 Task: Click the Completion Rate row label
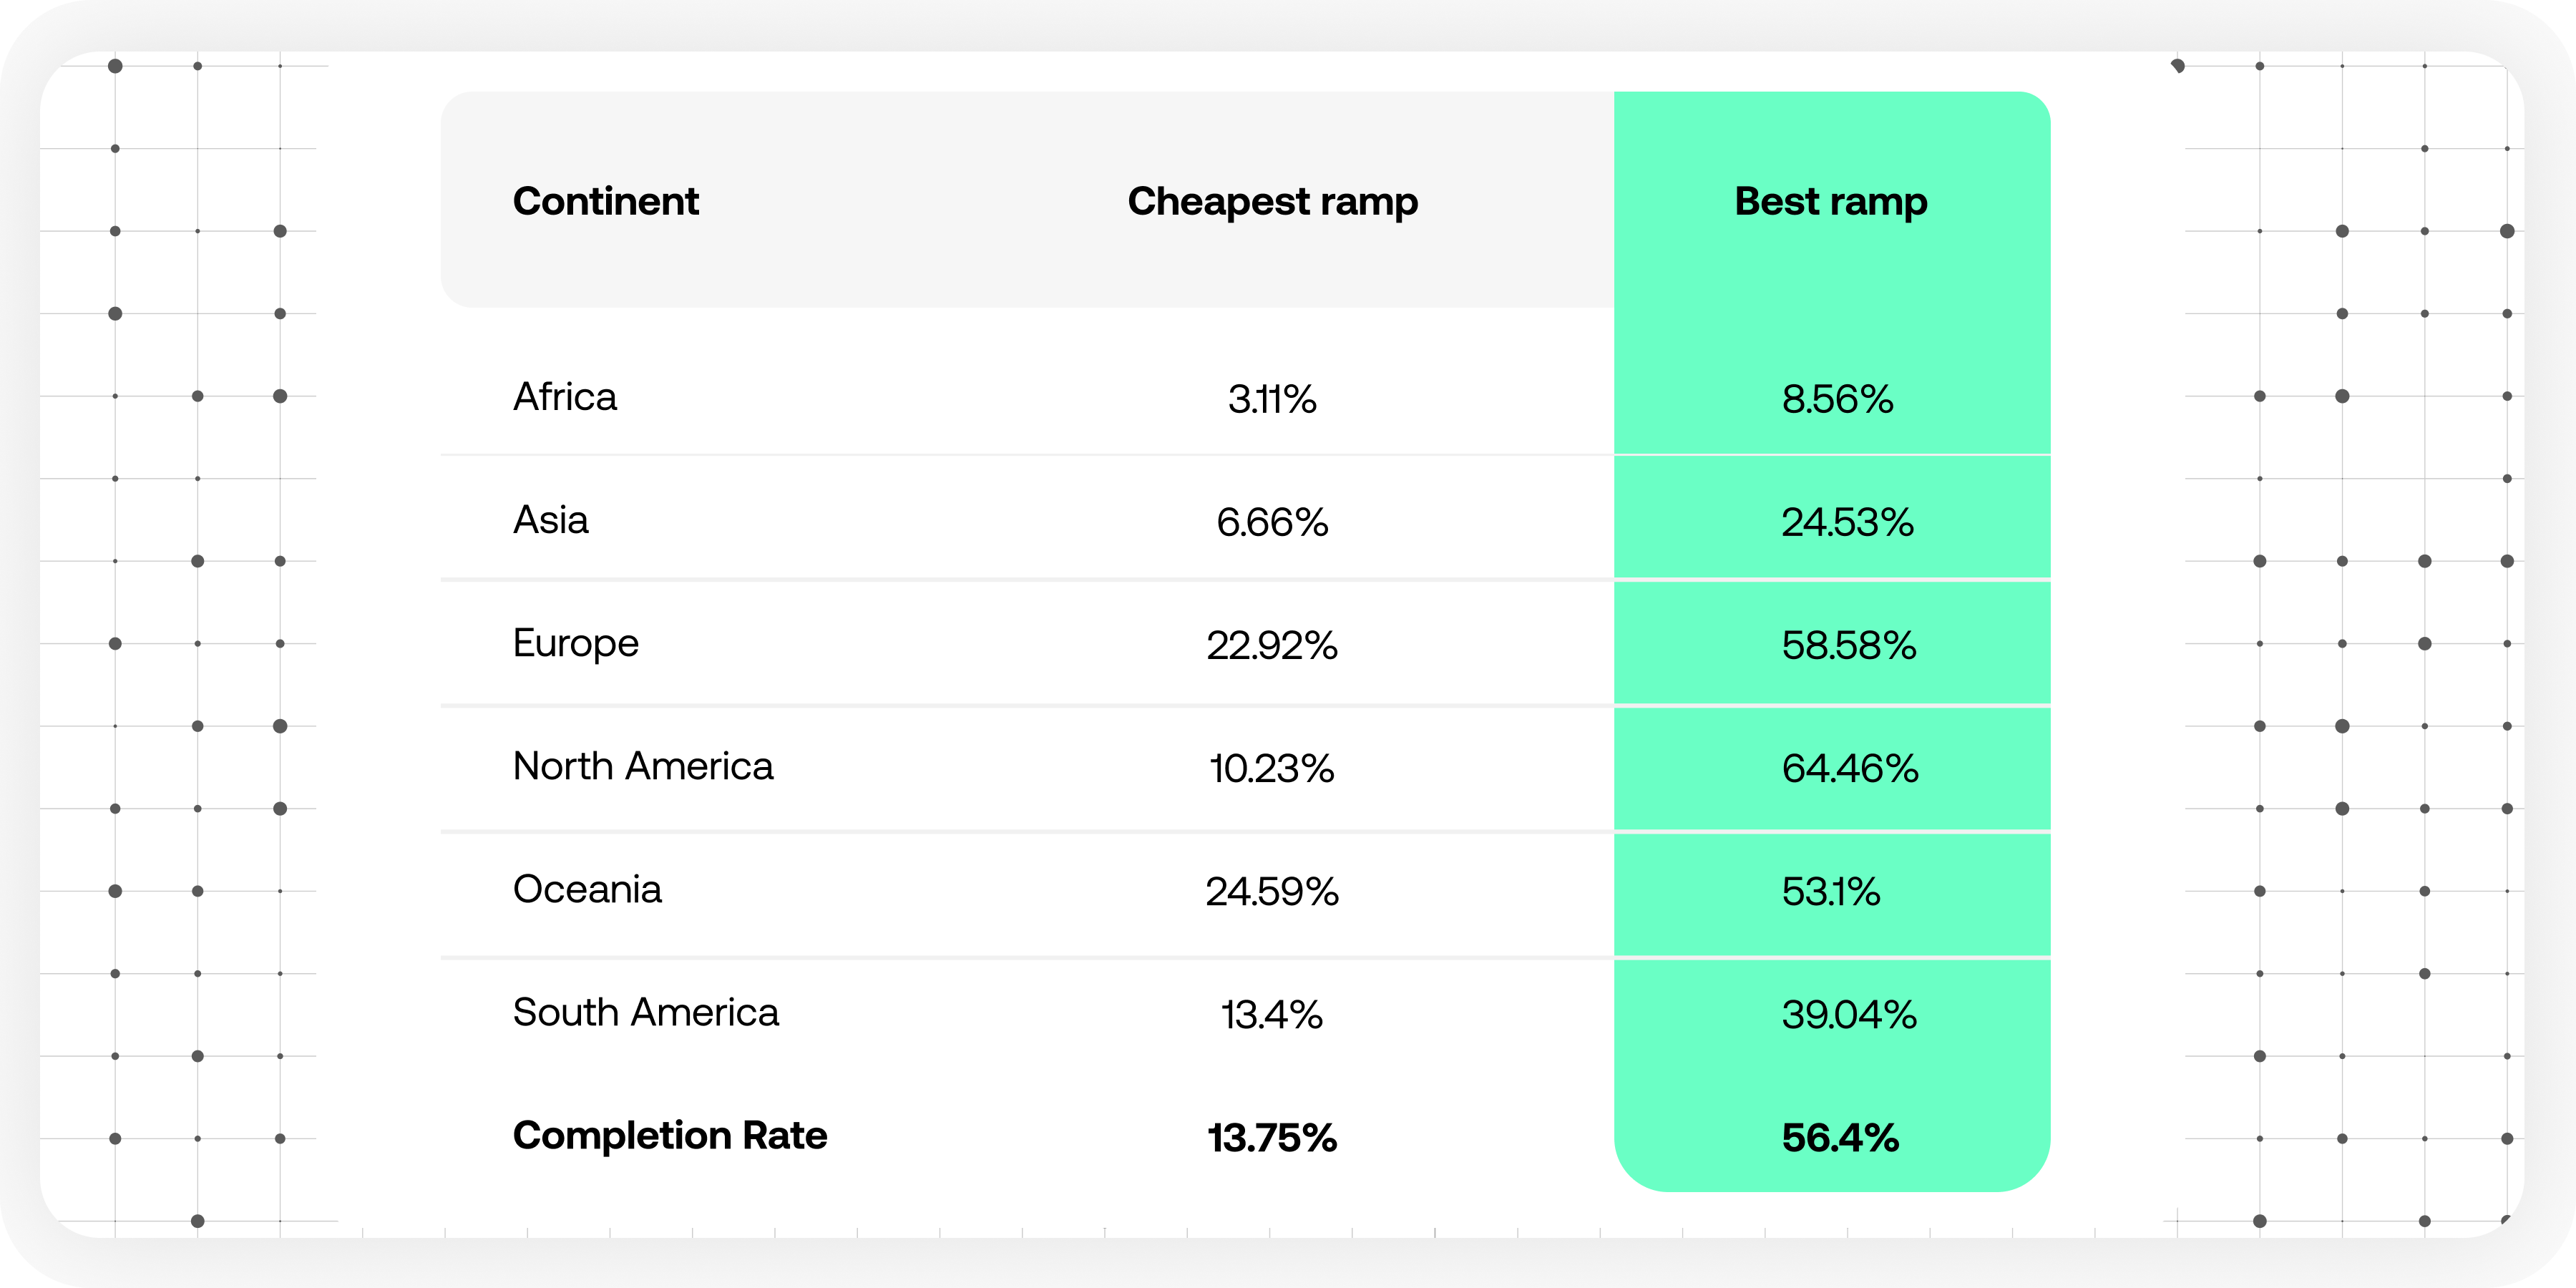click(670, 1135)
